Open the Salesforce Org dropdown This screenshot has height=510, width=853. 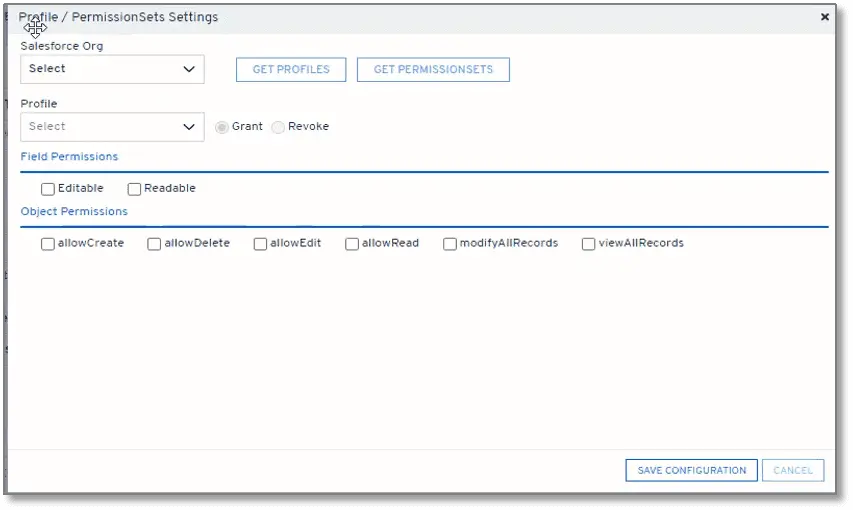click(x=112, y=69)
